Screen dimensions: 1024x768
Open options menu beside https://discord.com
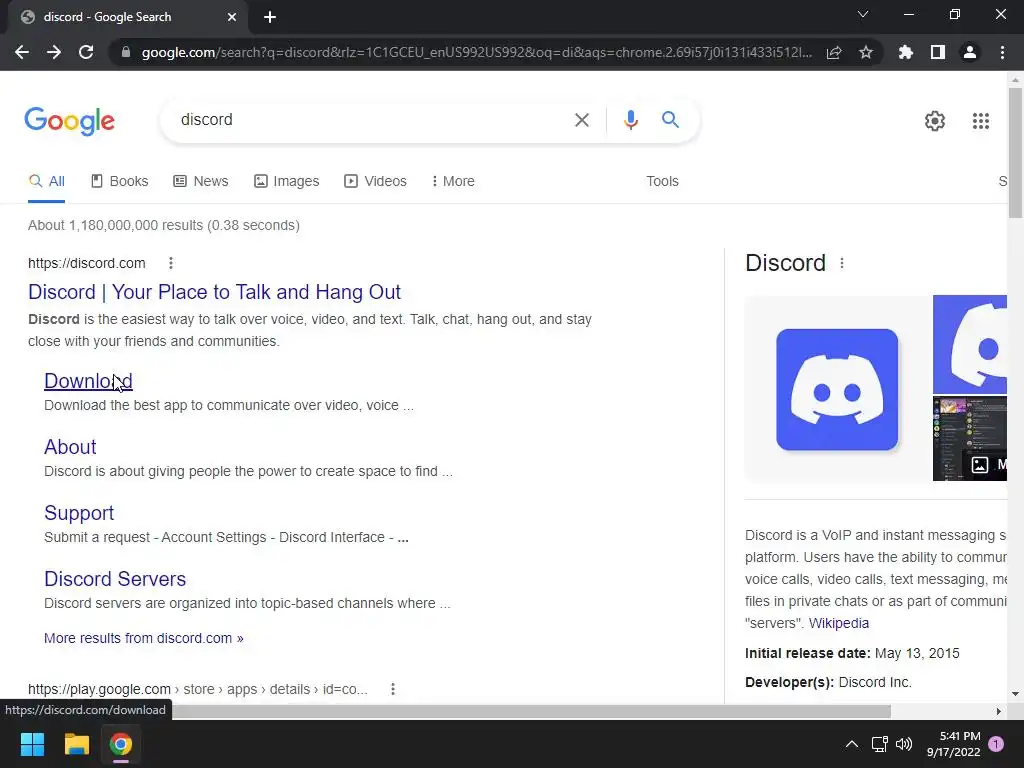(170, 263)
